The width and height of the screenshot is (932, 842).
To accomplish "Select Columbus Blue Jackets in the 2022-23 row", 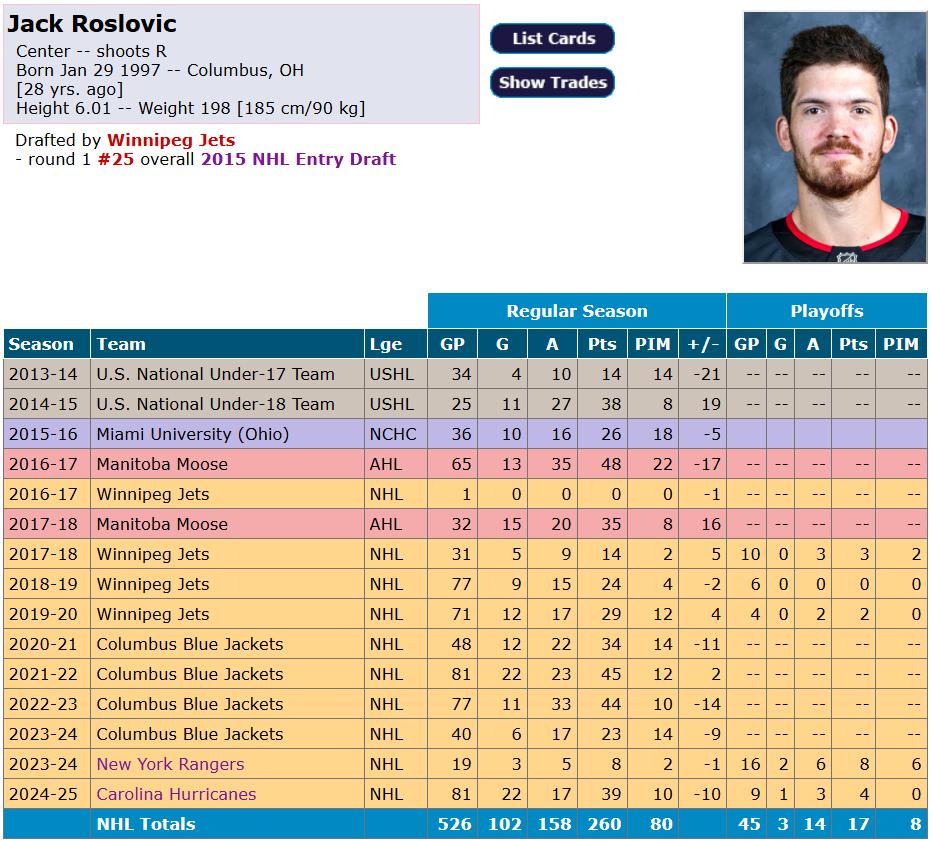I will click(x=227, y=704).
